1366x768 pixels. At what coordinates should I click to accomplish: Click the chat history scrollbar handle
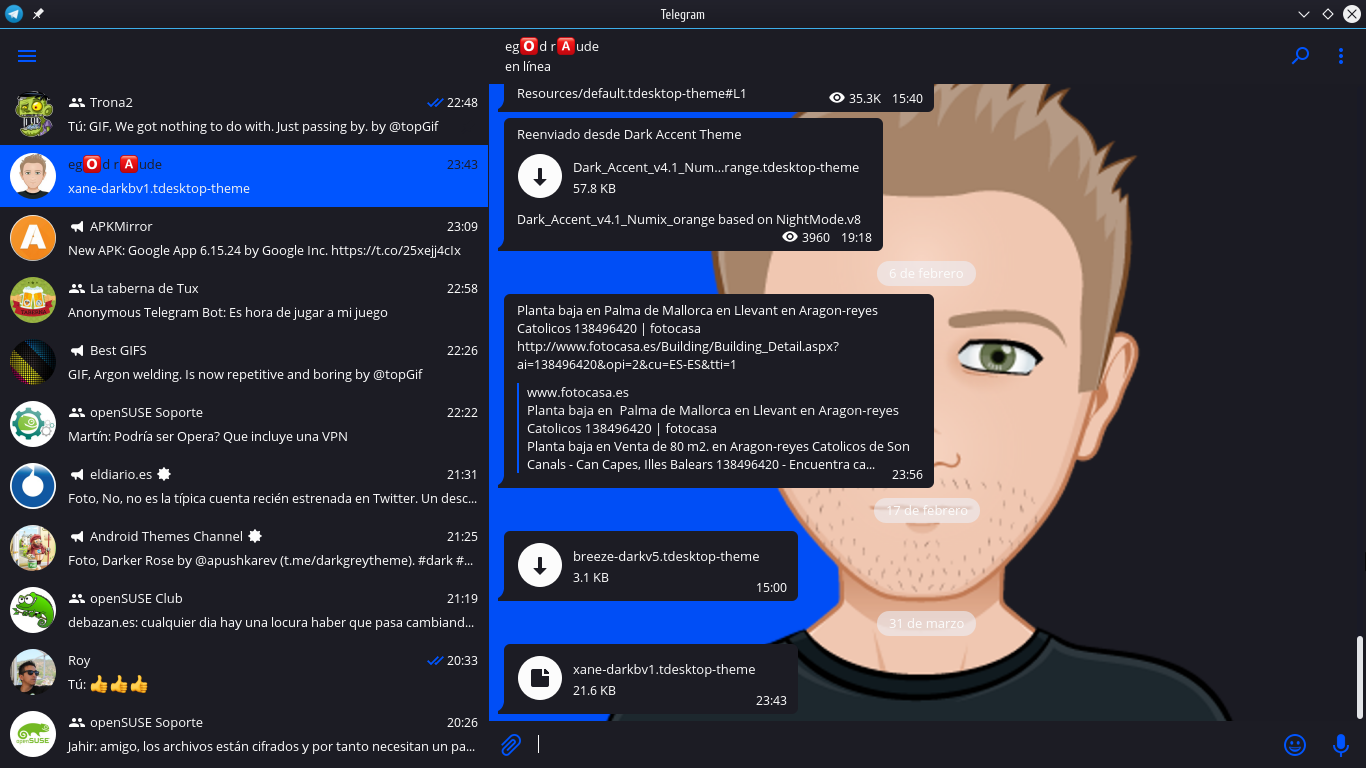click(1359, 677)
